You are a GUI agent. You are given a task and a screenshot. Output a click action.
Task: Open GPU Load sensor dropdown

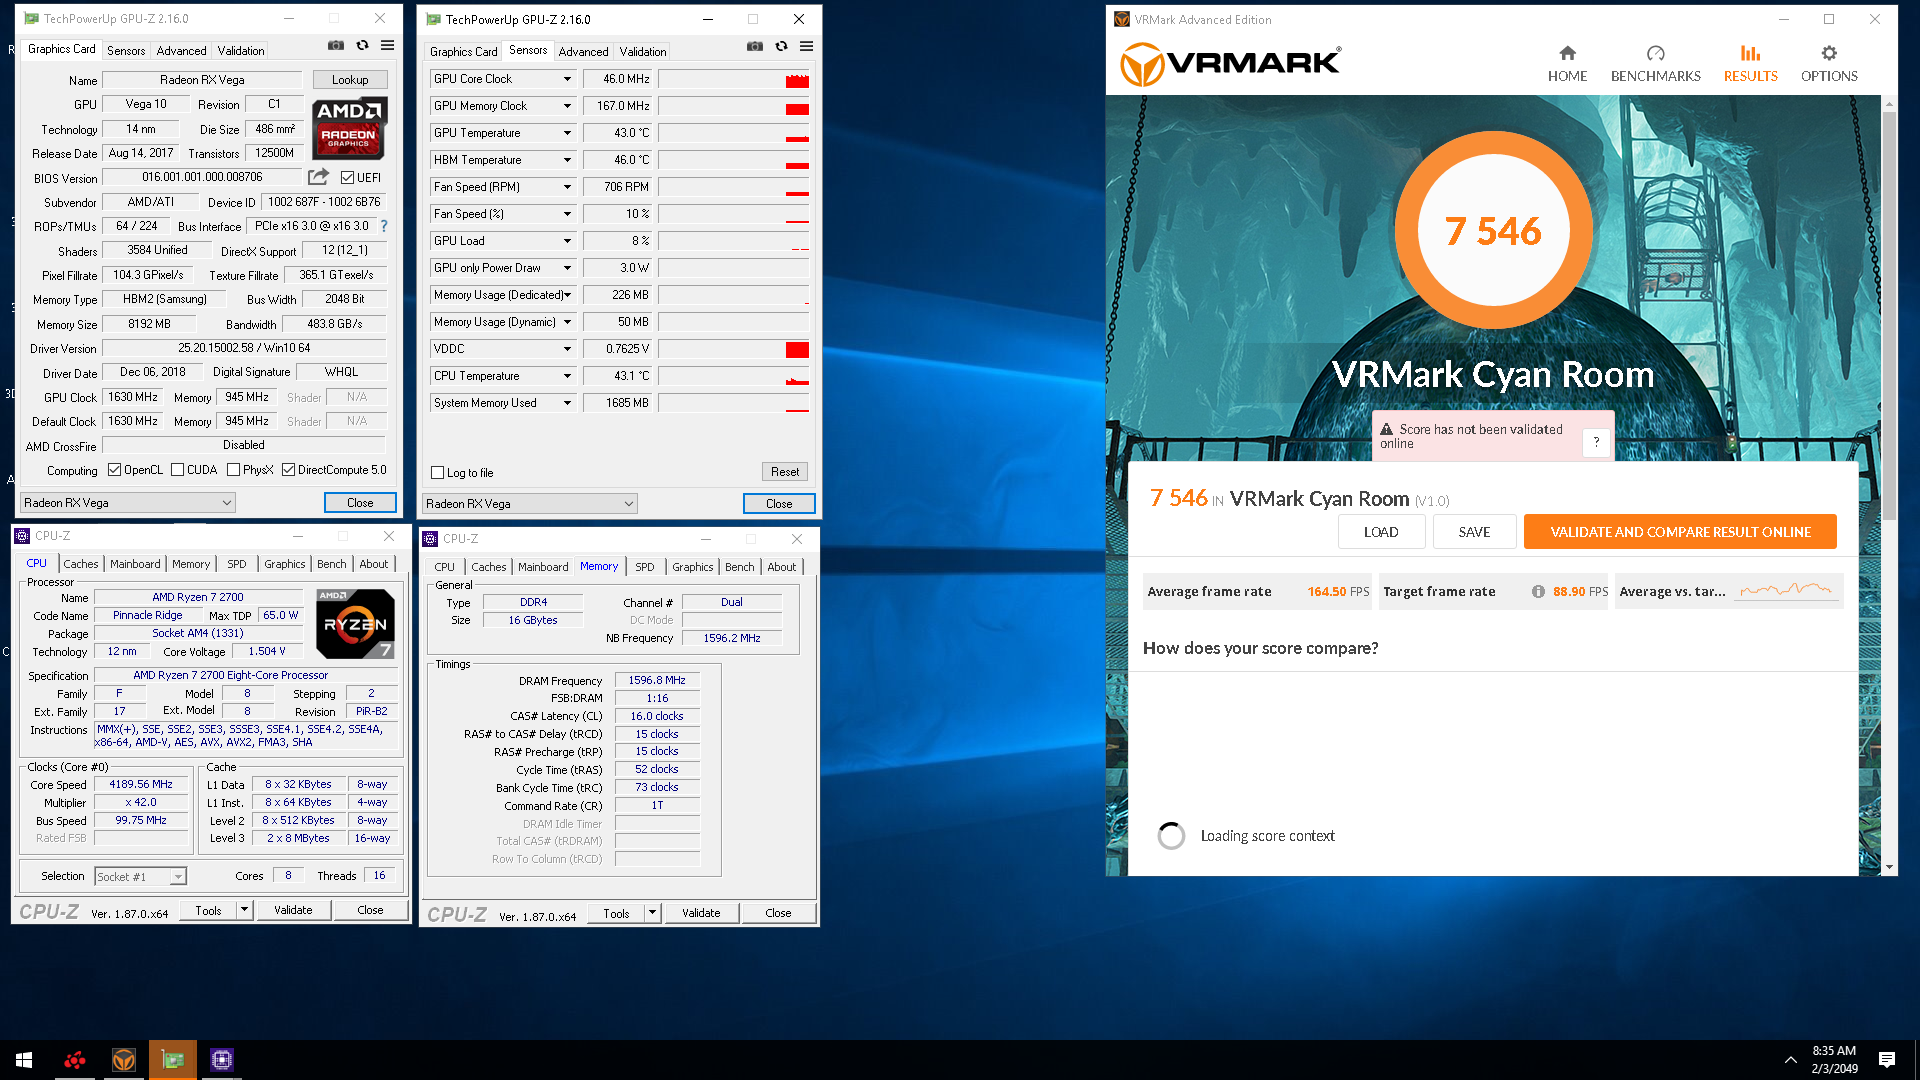point(567,241)
